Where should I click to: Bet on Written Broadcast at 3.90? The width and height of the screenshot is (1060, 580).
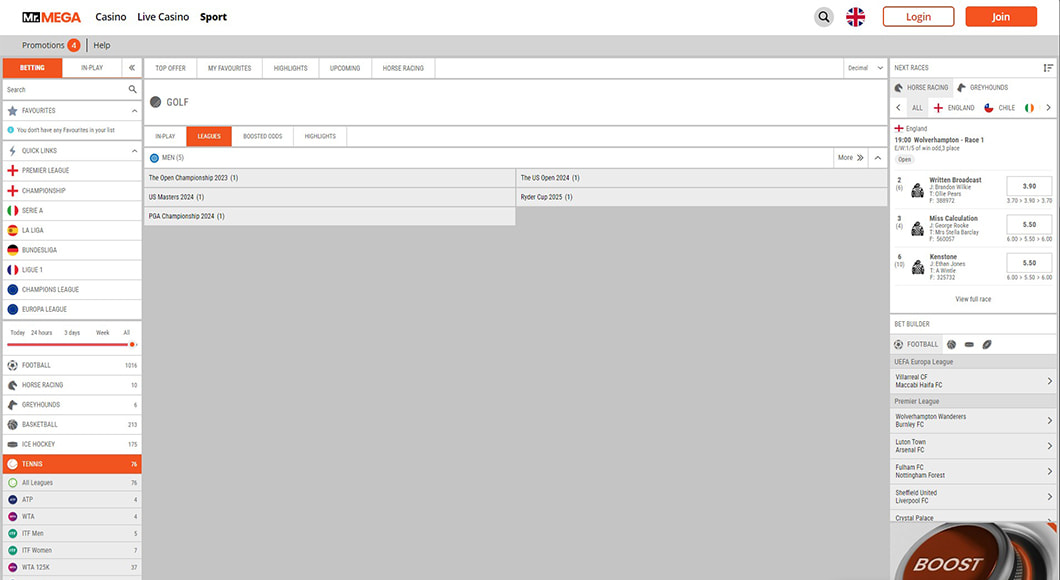(1029, 186)
